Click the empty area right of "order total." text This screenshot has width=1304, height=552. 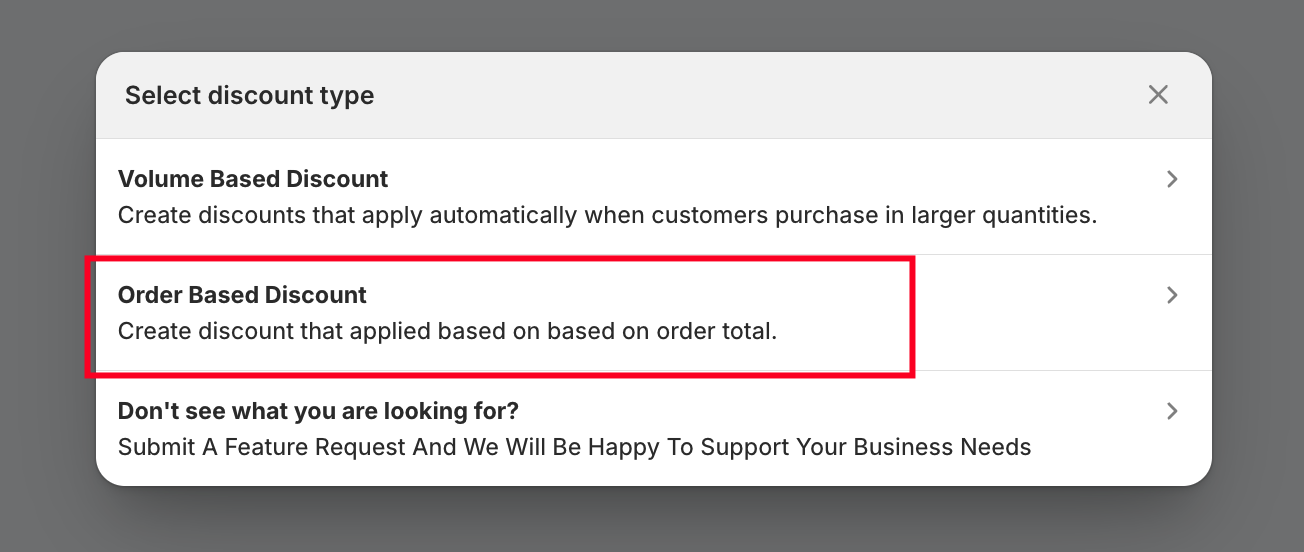(1000, 331)
